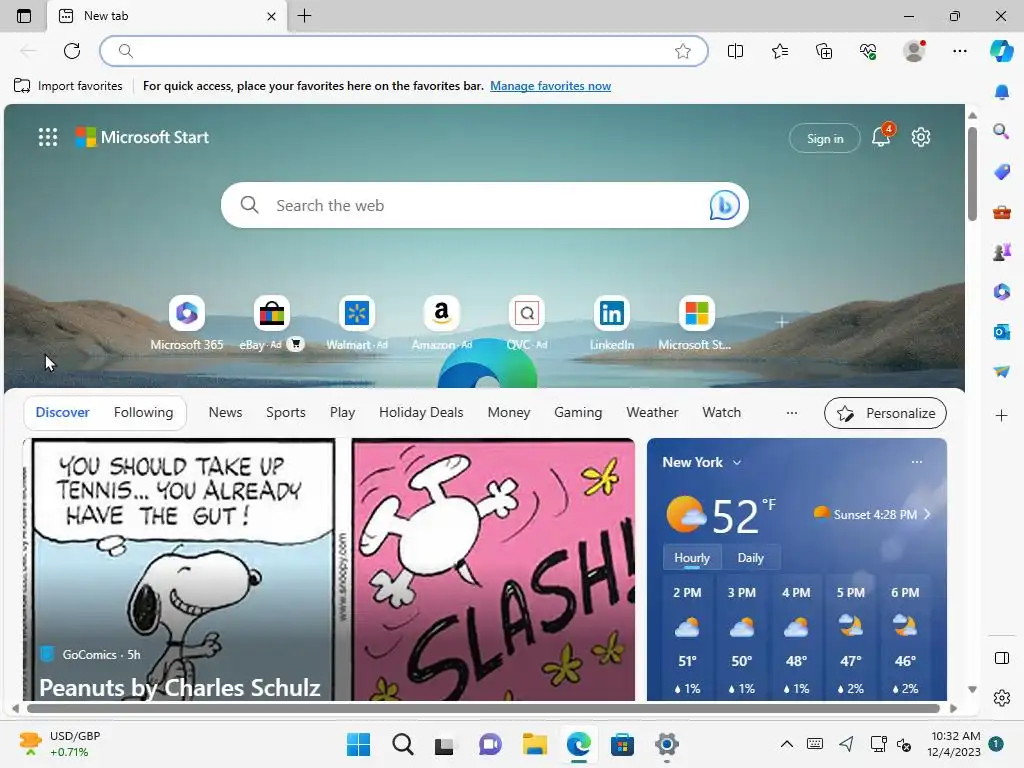Open sidebar search magnifier icon

[x=1002, y=132]
